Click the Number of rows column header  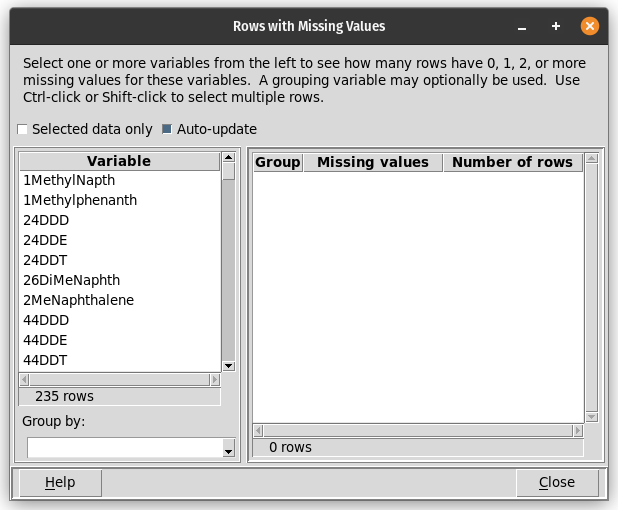pos(512,162)
